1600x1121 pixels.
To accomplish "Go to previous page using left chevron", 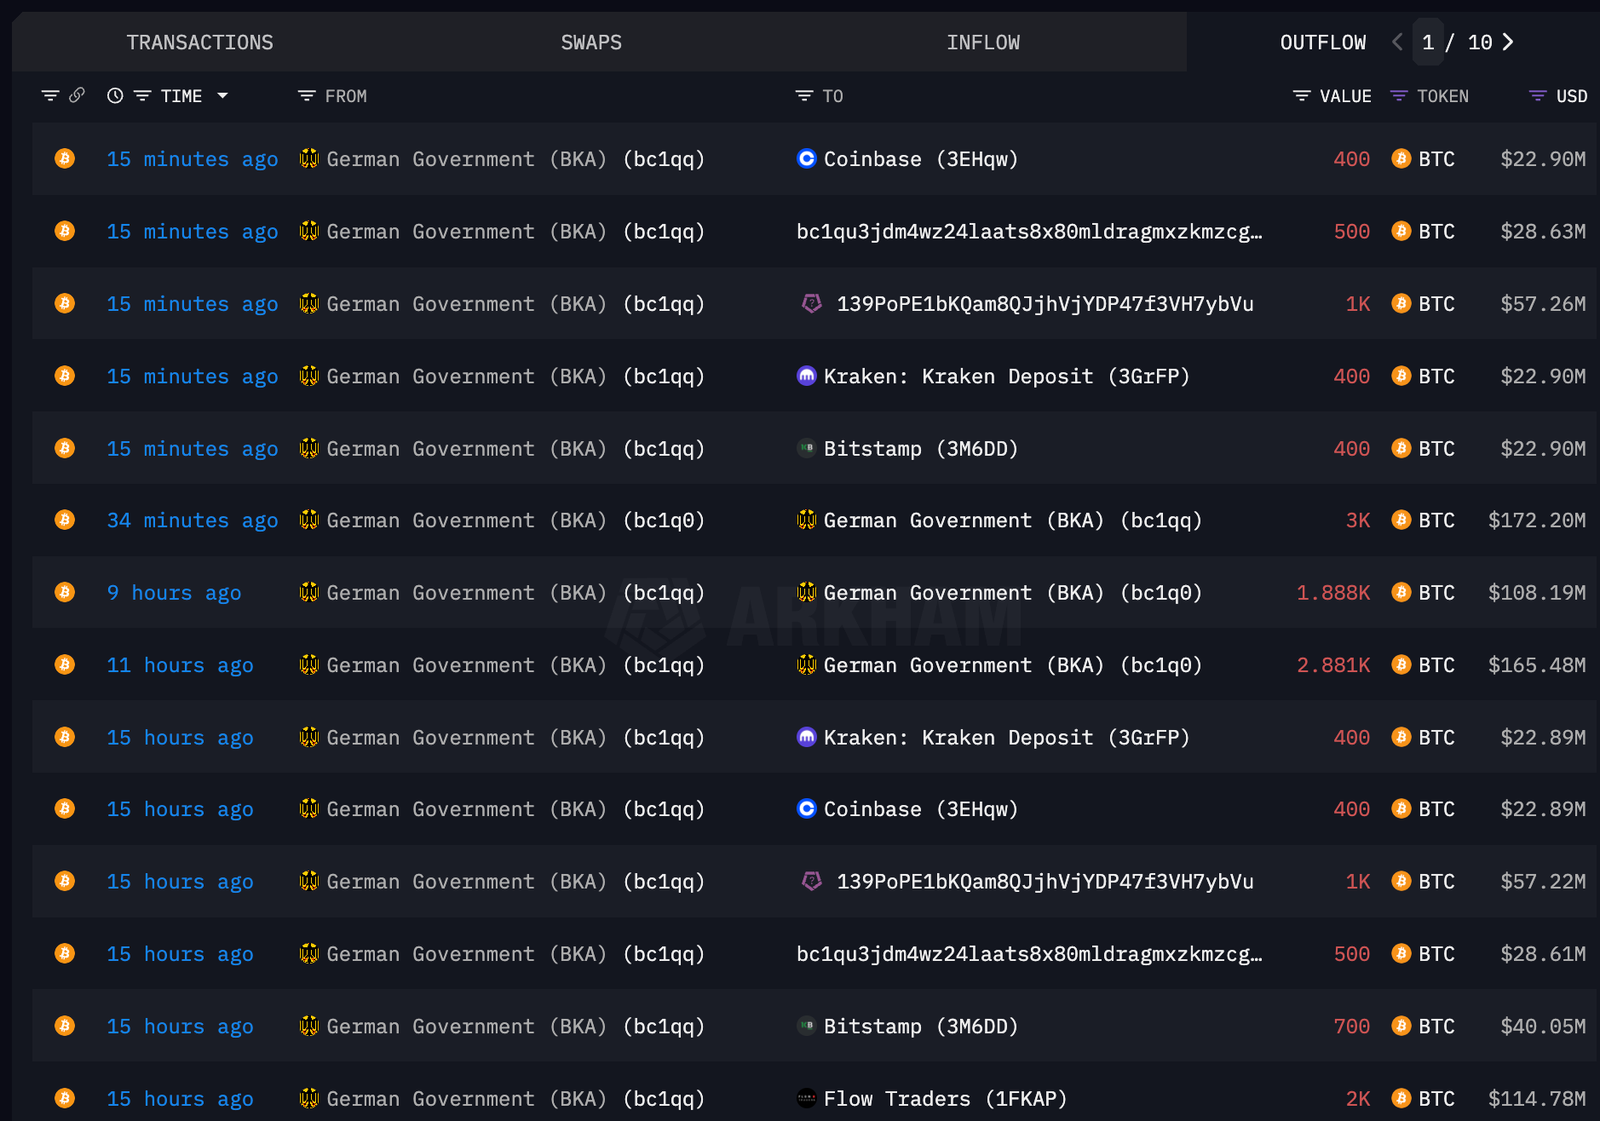I will pyautogui.click(x=1397, y=42).
